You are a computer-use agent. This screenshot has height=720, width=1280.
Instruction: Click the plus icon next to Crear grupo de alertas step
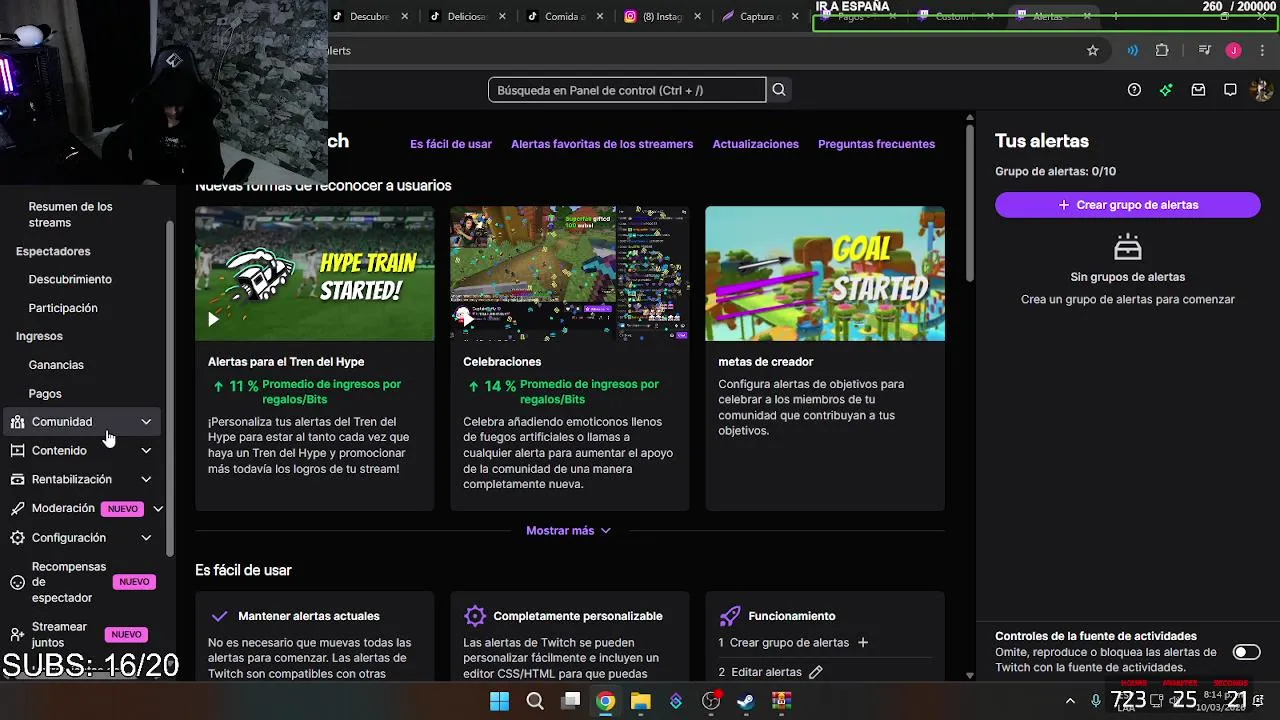(863, 643)
